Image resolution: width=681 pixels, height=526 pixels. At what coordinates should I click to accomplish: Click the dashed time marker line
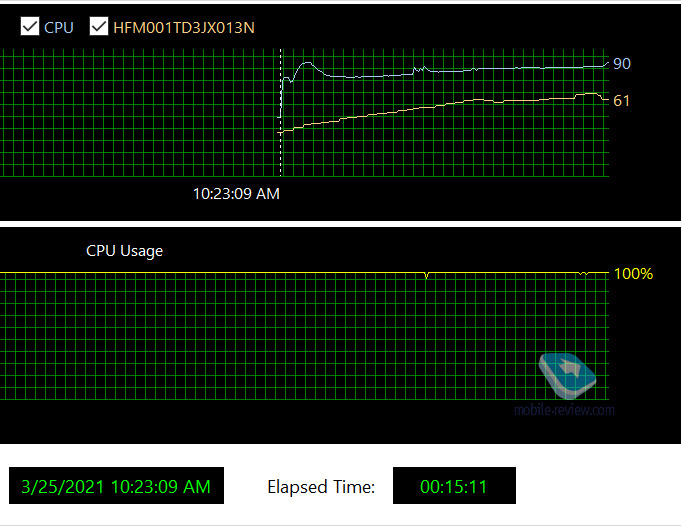pyautogui.click(x=281, y=112)
